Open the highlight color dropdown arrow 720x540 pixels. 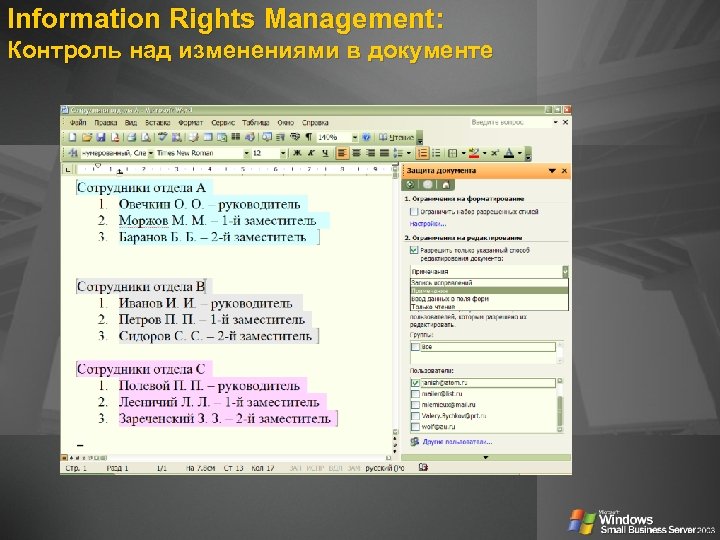(484, 153)
